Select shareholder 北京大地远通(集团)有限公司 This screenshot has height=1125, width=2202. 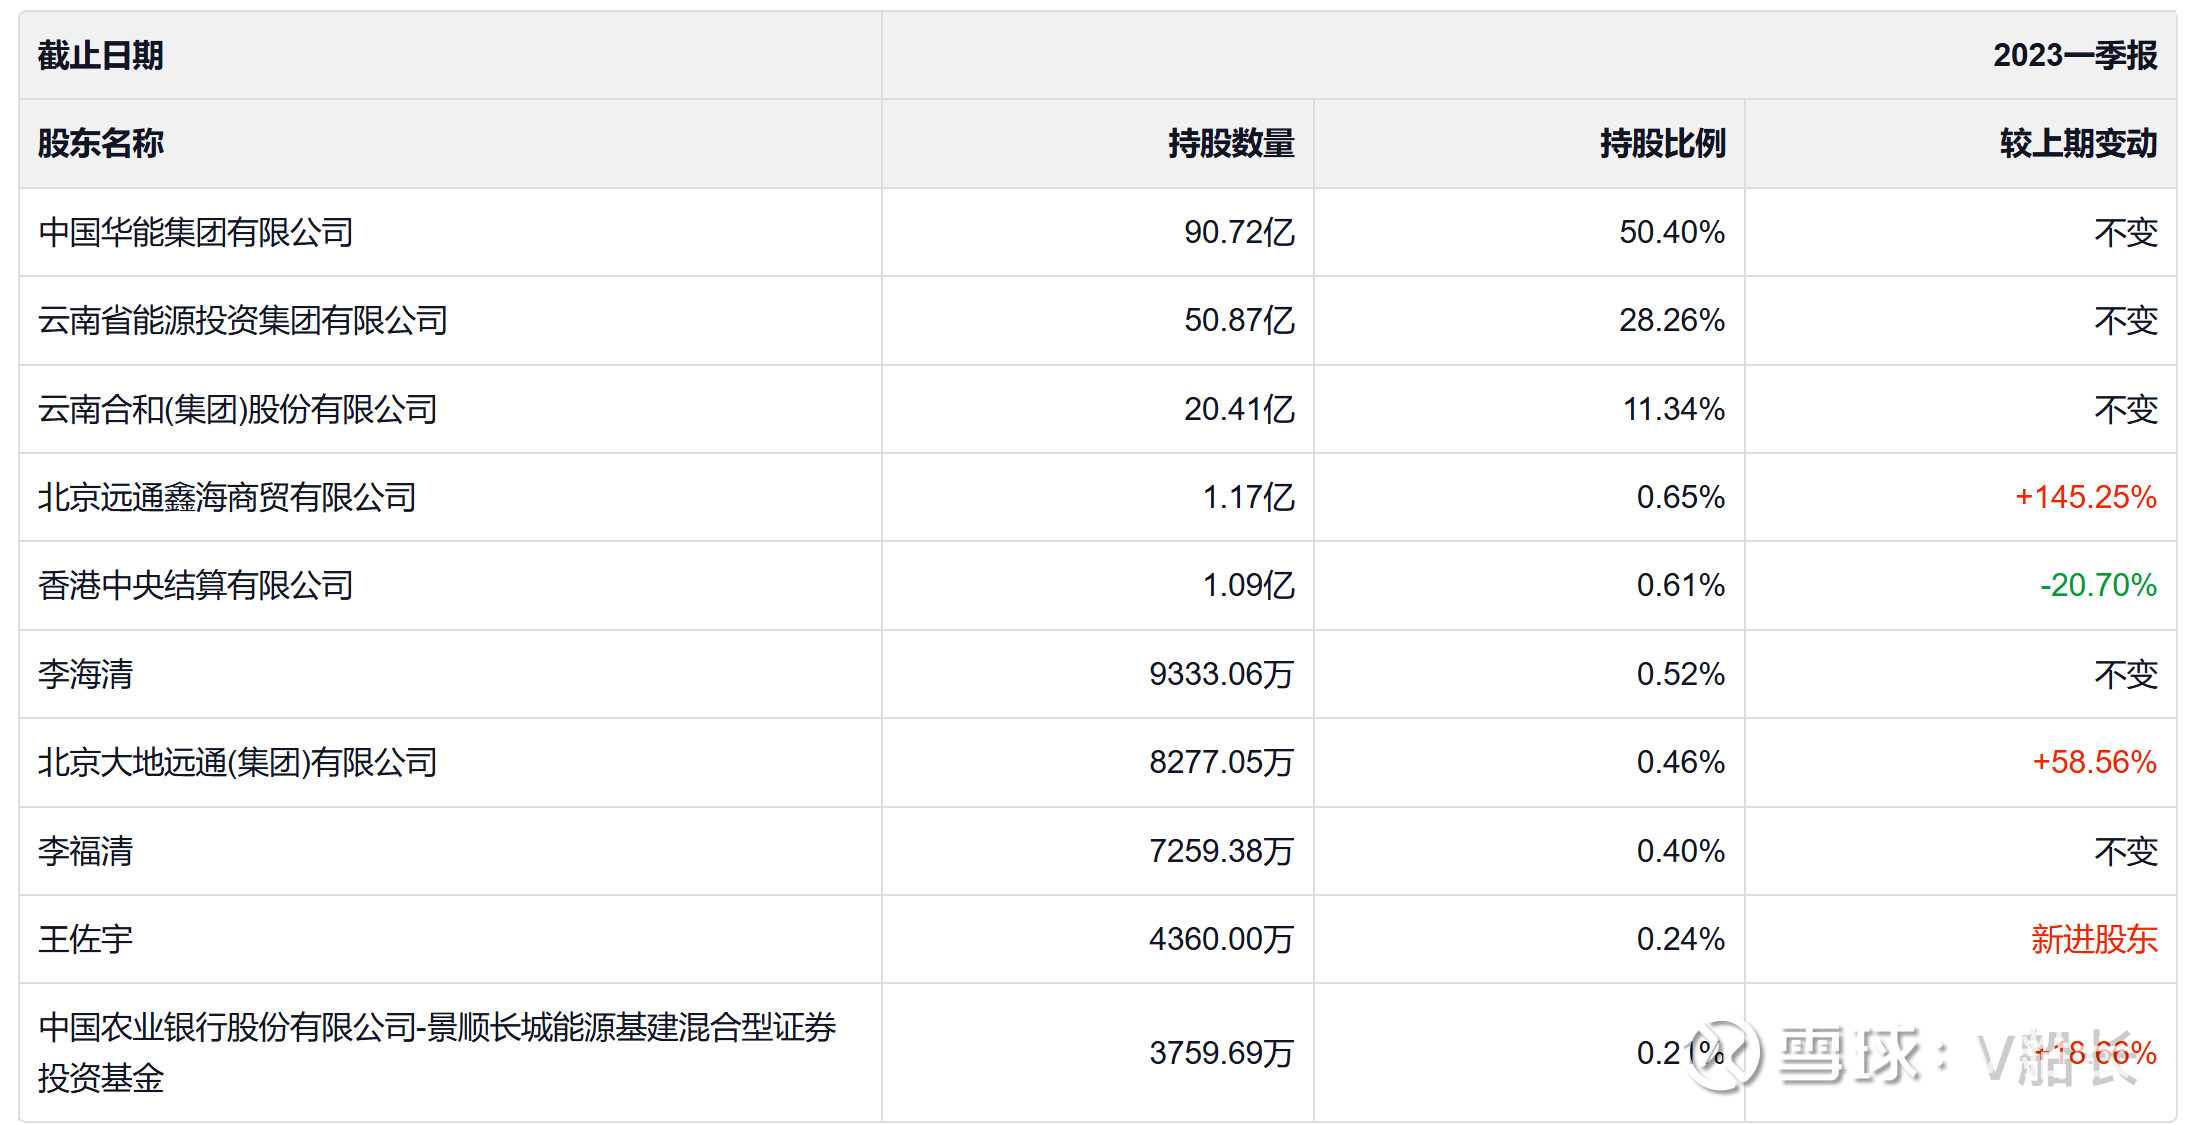[x=238, y=762]
